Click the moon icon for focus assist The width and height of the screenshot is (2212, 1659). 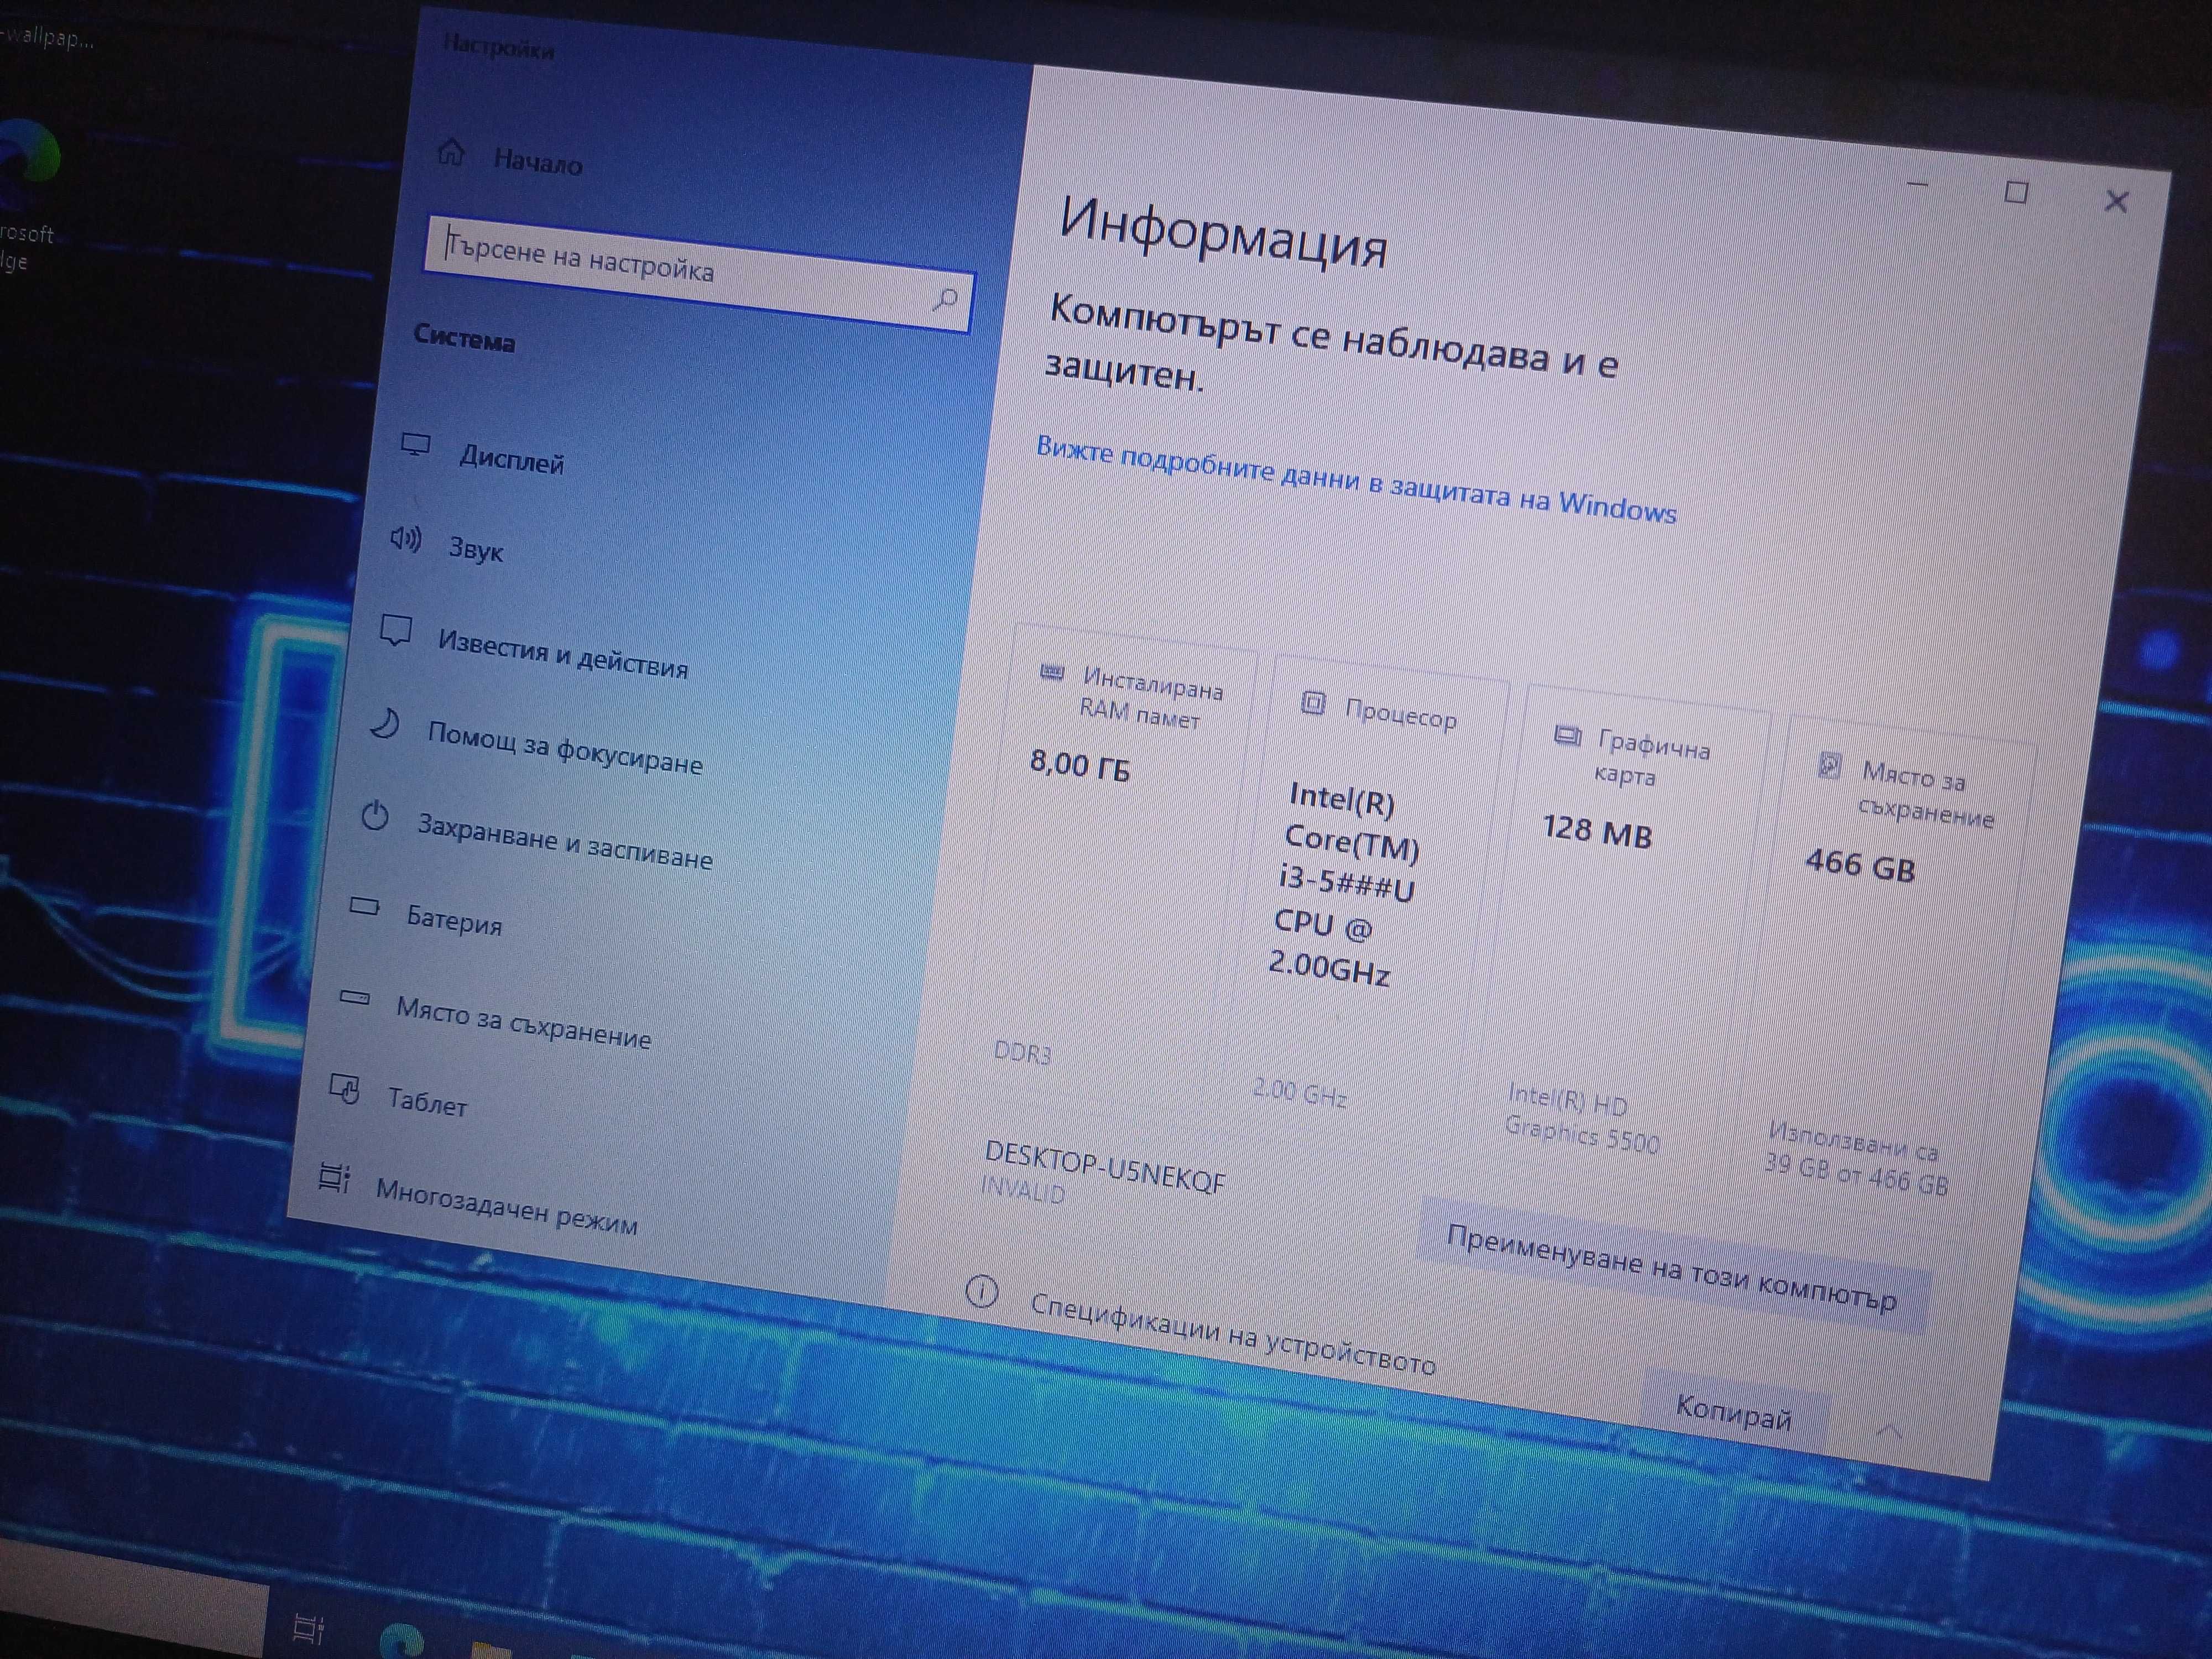pyautogui.click(x=385, y=723)
